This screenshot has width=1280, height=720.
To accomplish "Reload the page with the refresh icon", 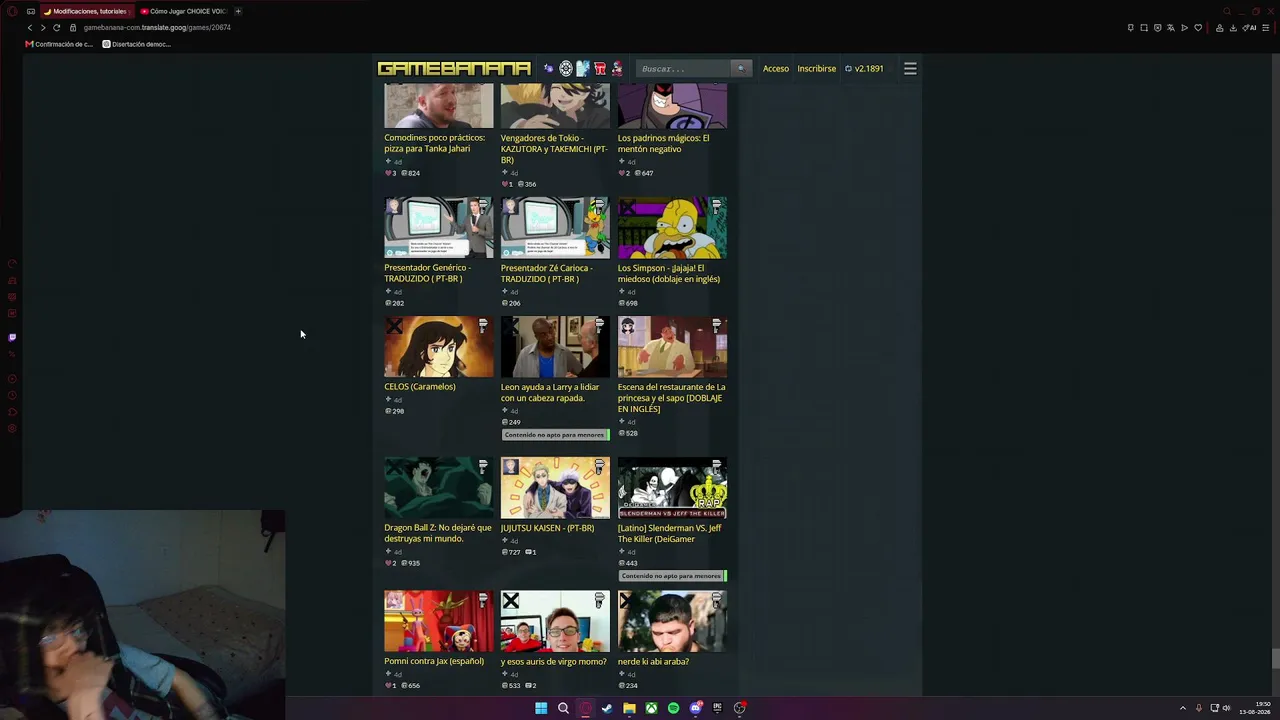I will coord(57,28).
